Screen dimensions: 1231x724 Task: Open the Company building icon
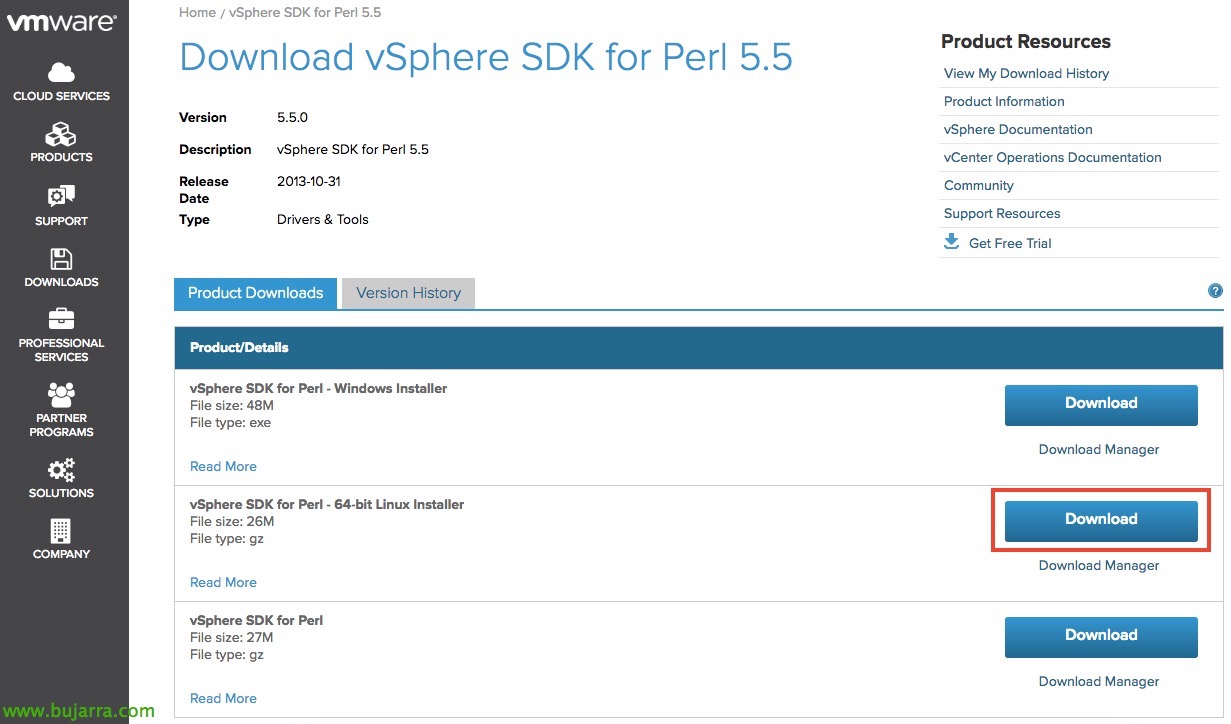(61, 531)
